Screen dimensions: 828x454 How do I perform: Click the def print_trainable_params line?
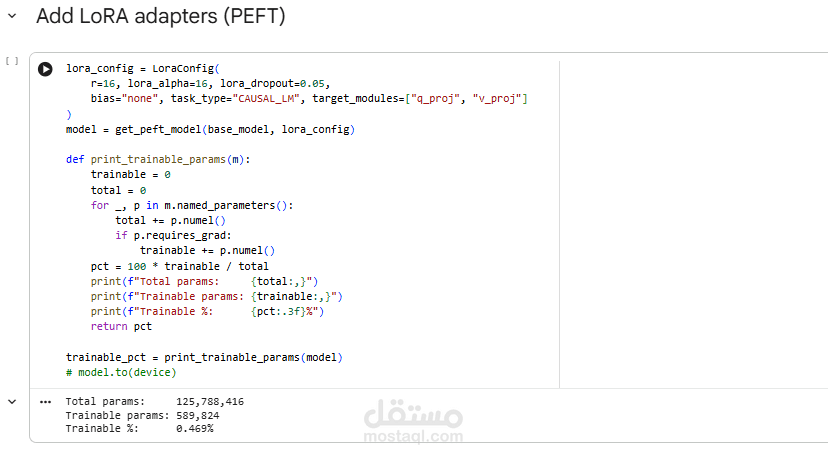[x=157, y=159]
